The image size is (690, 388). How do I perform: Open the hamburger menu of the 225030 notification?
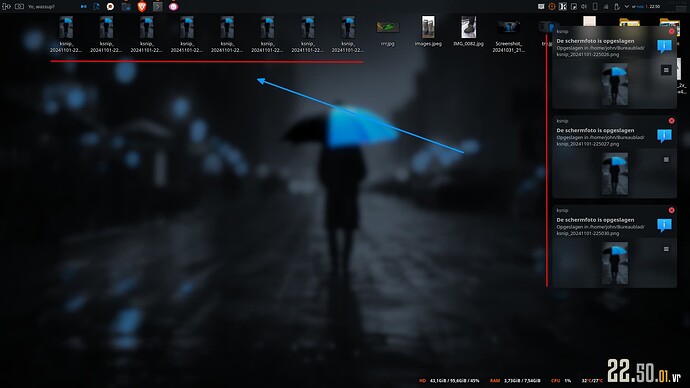tap(666, 249)
